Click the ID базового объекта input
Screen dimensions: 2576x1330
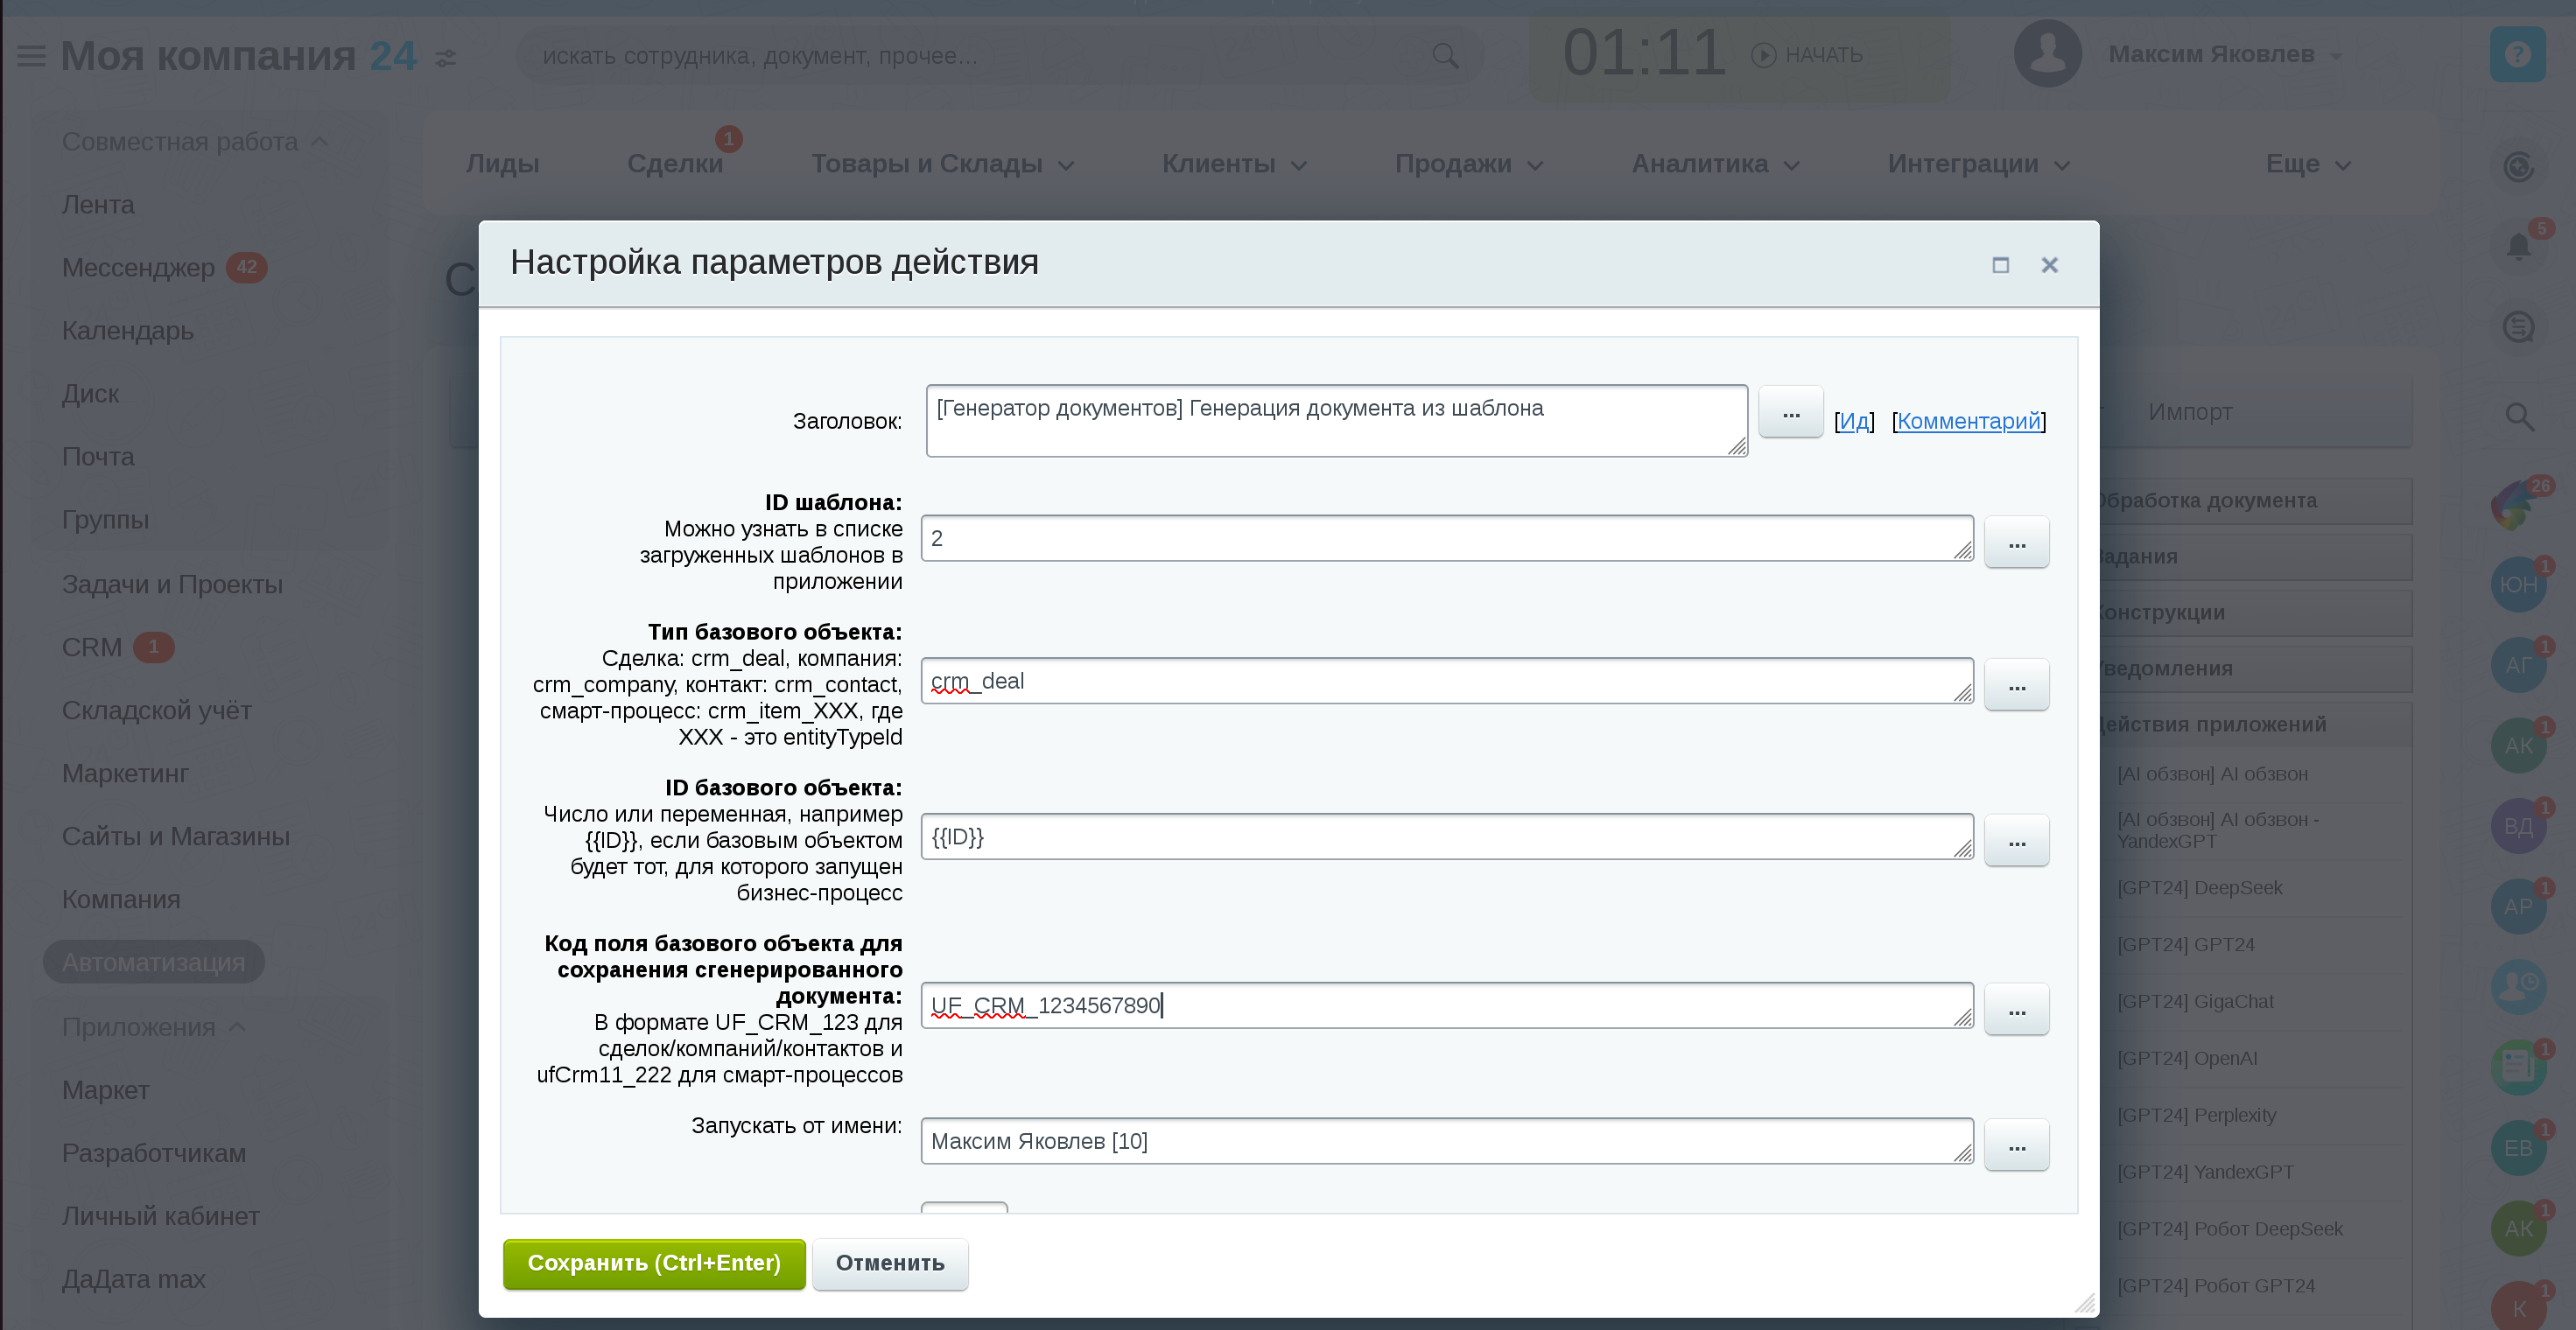click(1445, 837)
